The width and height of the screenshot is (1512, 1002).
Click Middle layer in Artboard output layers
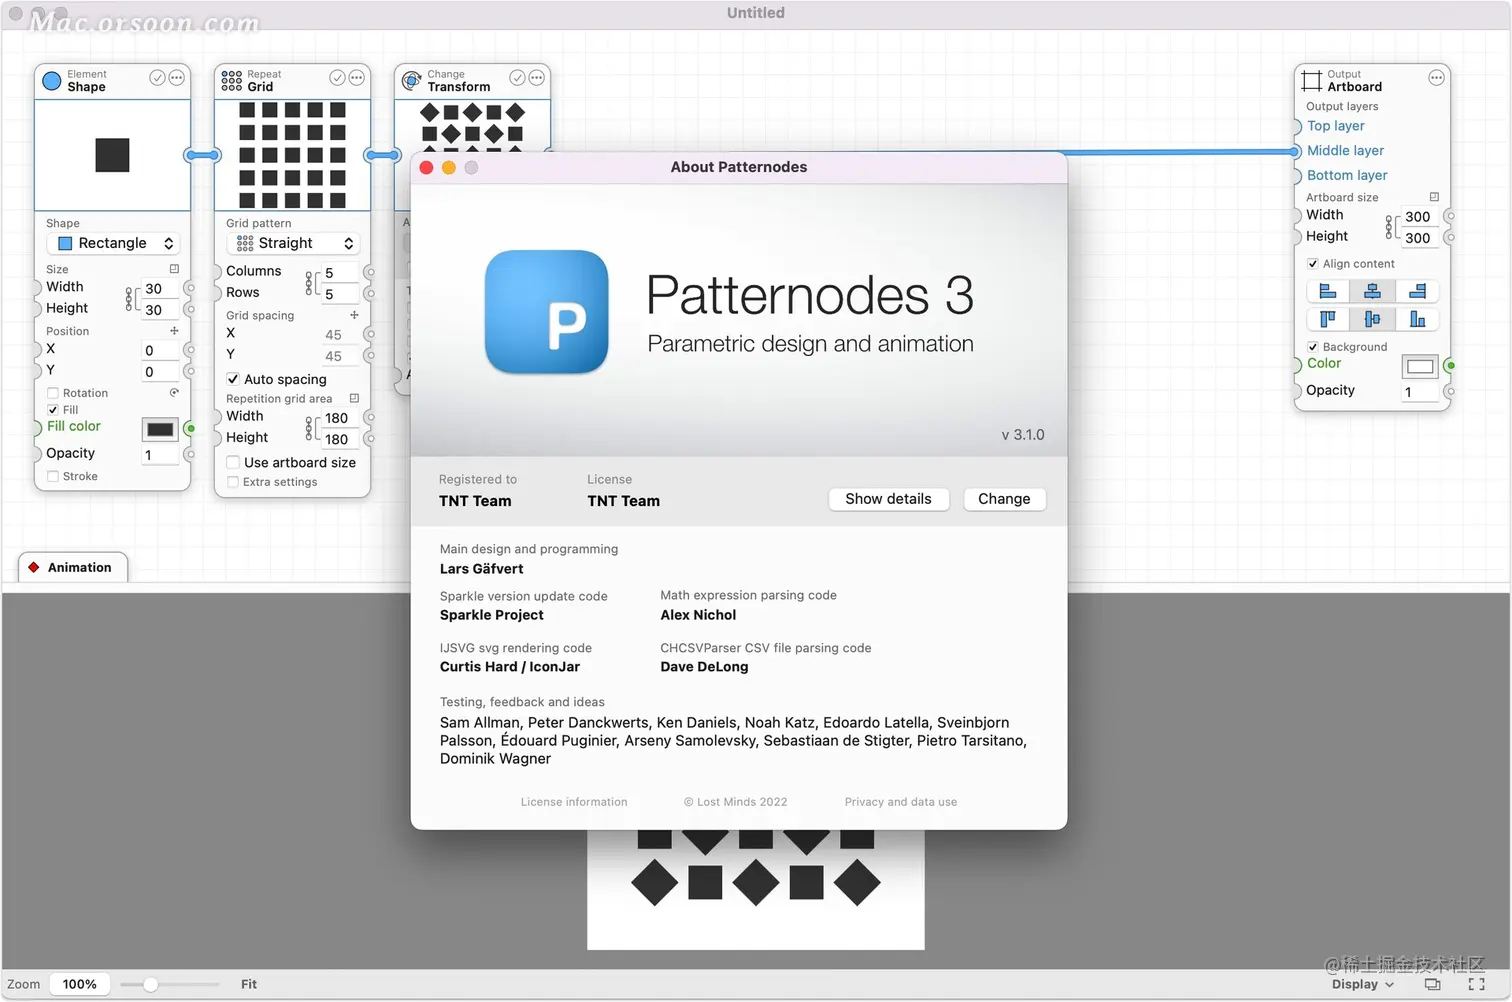point(1345,151)
